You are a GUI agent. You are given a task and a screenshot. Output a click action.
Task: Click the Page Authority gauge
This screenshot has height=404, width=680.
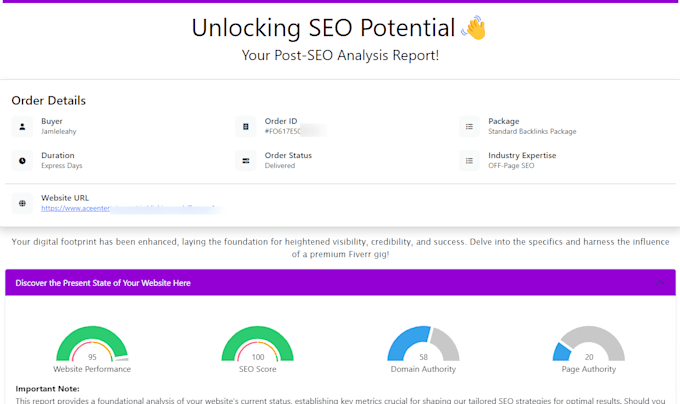(589, 344)
